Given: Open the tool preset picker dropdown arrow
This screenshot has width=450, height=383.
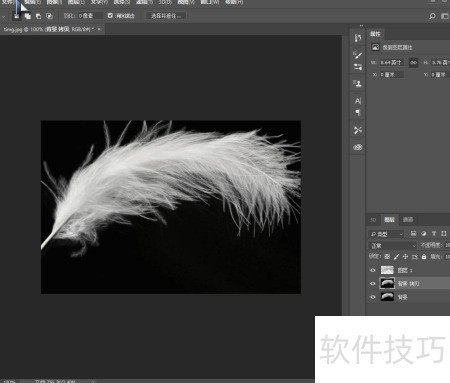Looking at the screenshot, I should click(3, 16).
